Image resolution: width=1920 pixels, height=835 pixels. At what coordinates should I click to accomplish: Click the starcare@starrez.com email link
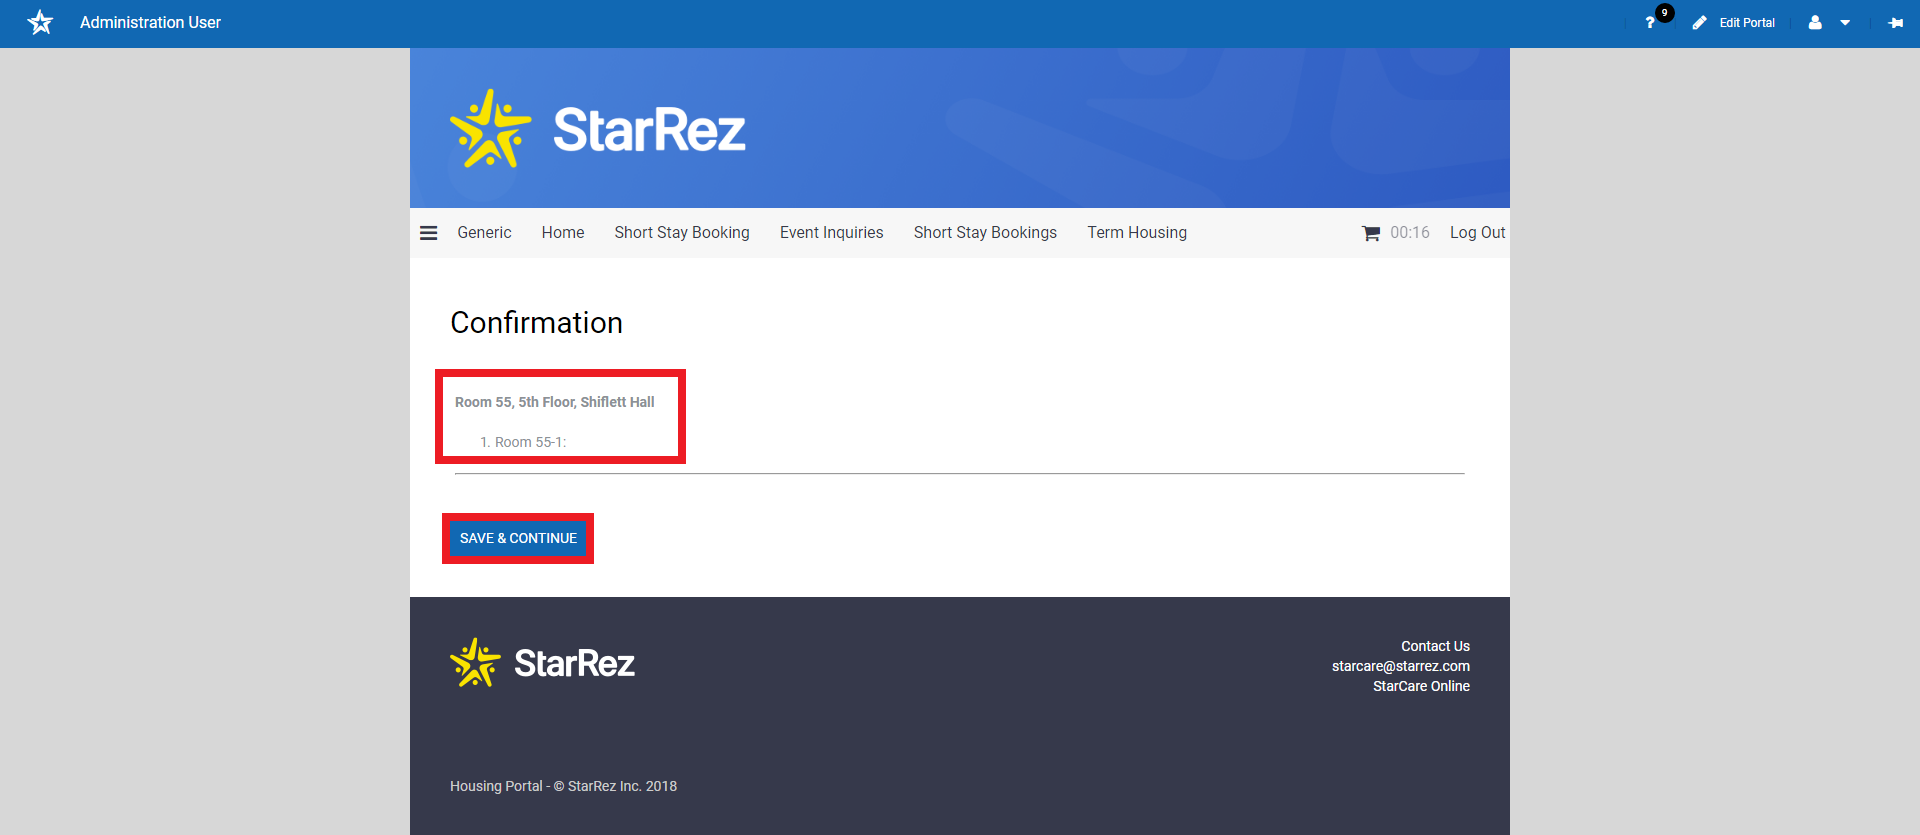1400,666
